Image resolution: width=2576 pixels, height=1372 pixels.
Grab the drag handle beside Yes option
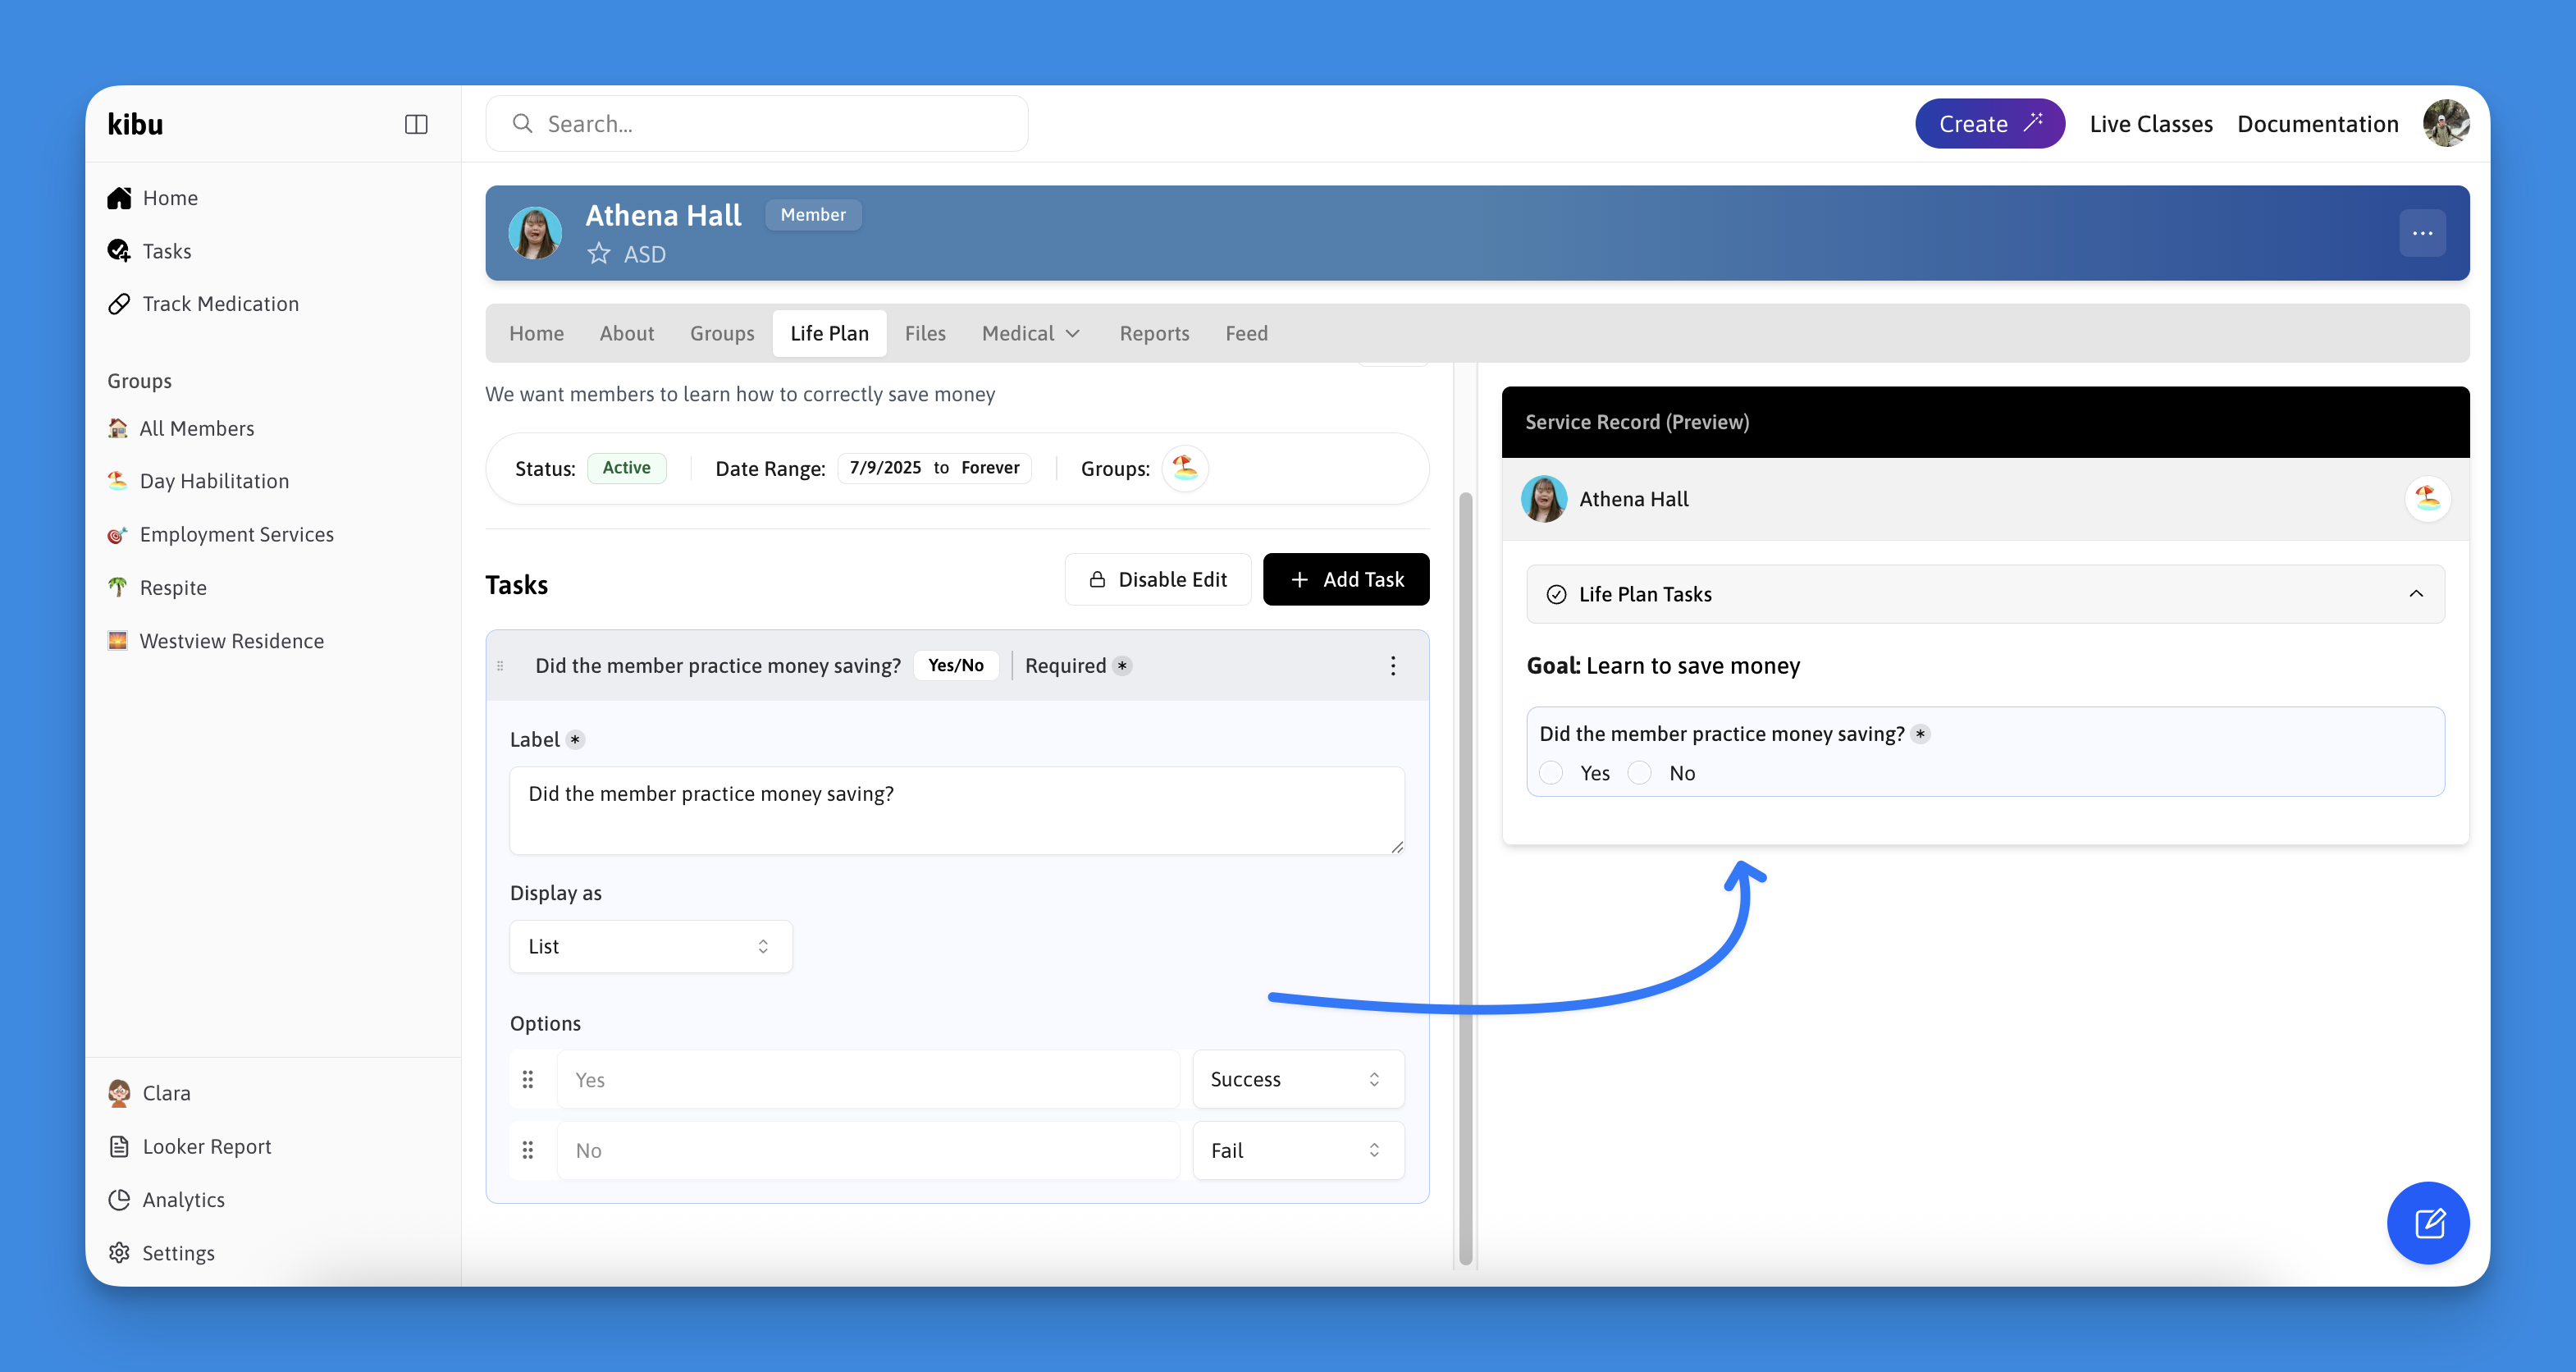click(x=528, y=1079)
